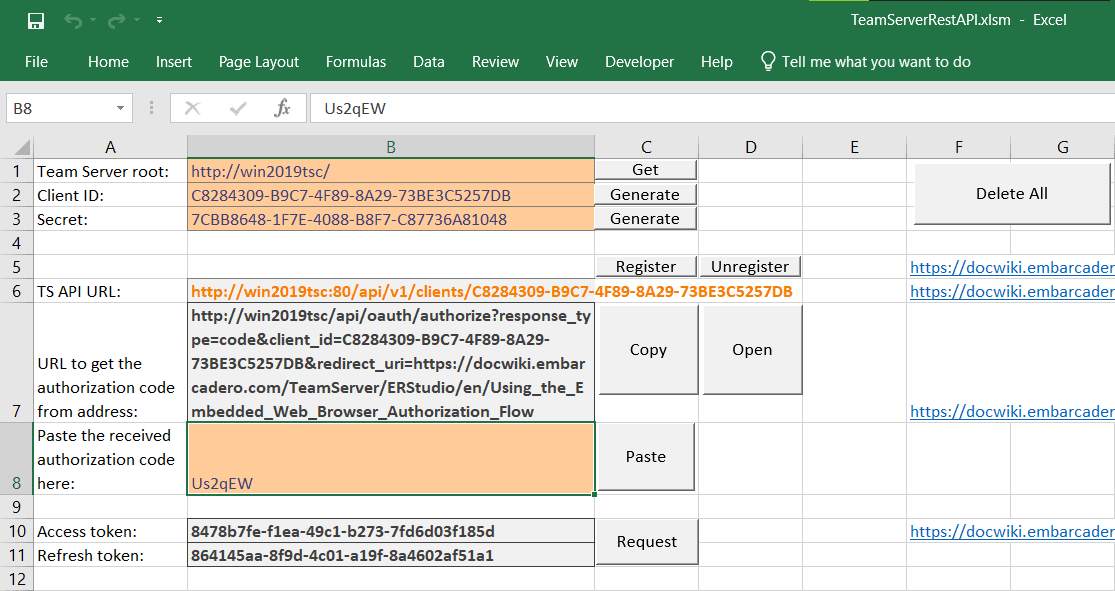The height and width of the screenshot is (591, 1115).
Task: Click the Request button for tokens
Action: click(647, 542)
